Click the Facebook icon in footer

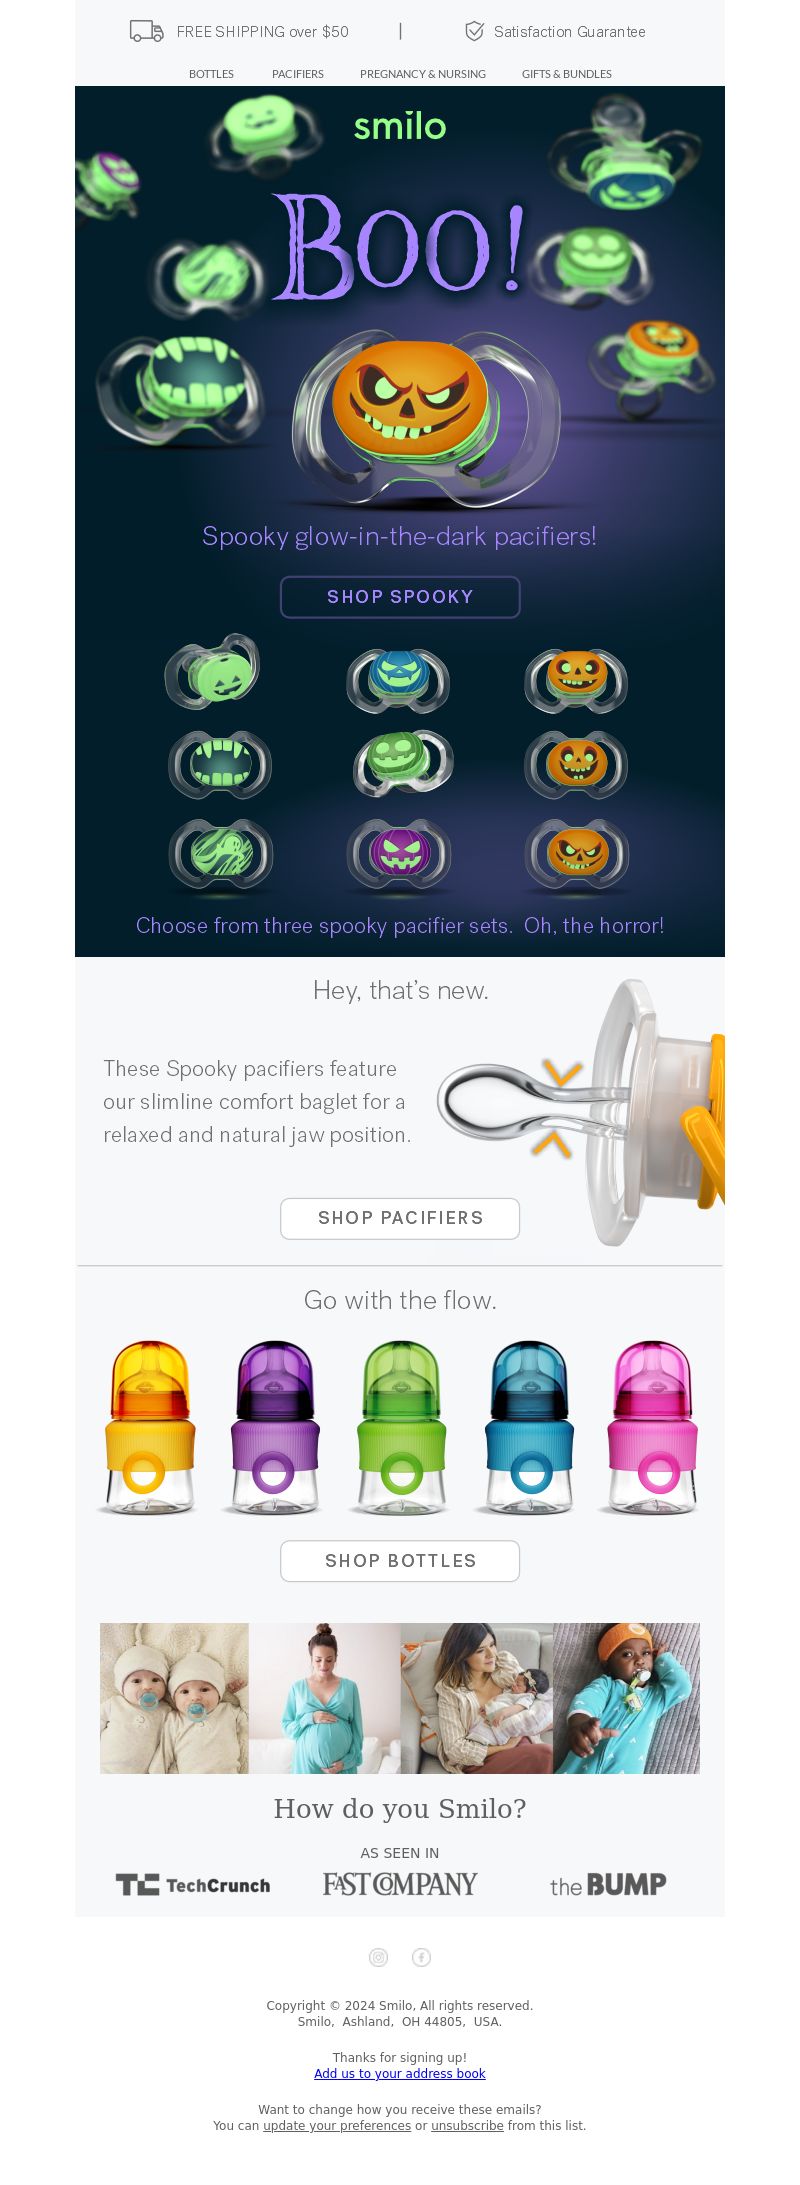click(x=421, y=1957)
